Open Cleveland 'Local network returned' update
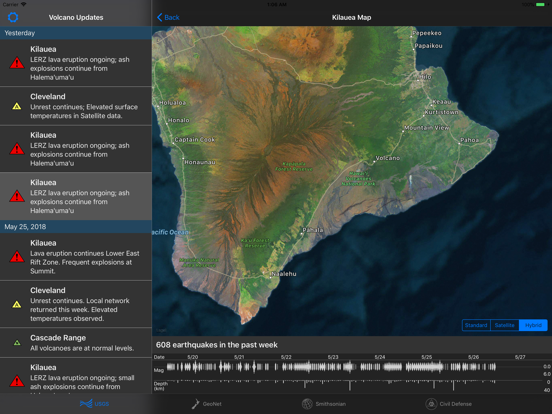 pos(76,304)
